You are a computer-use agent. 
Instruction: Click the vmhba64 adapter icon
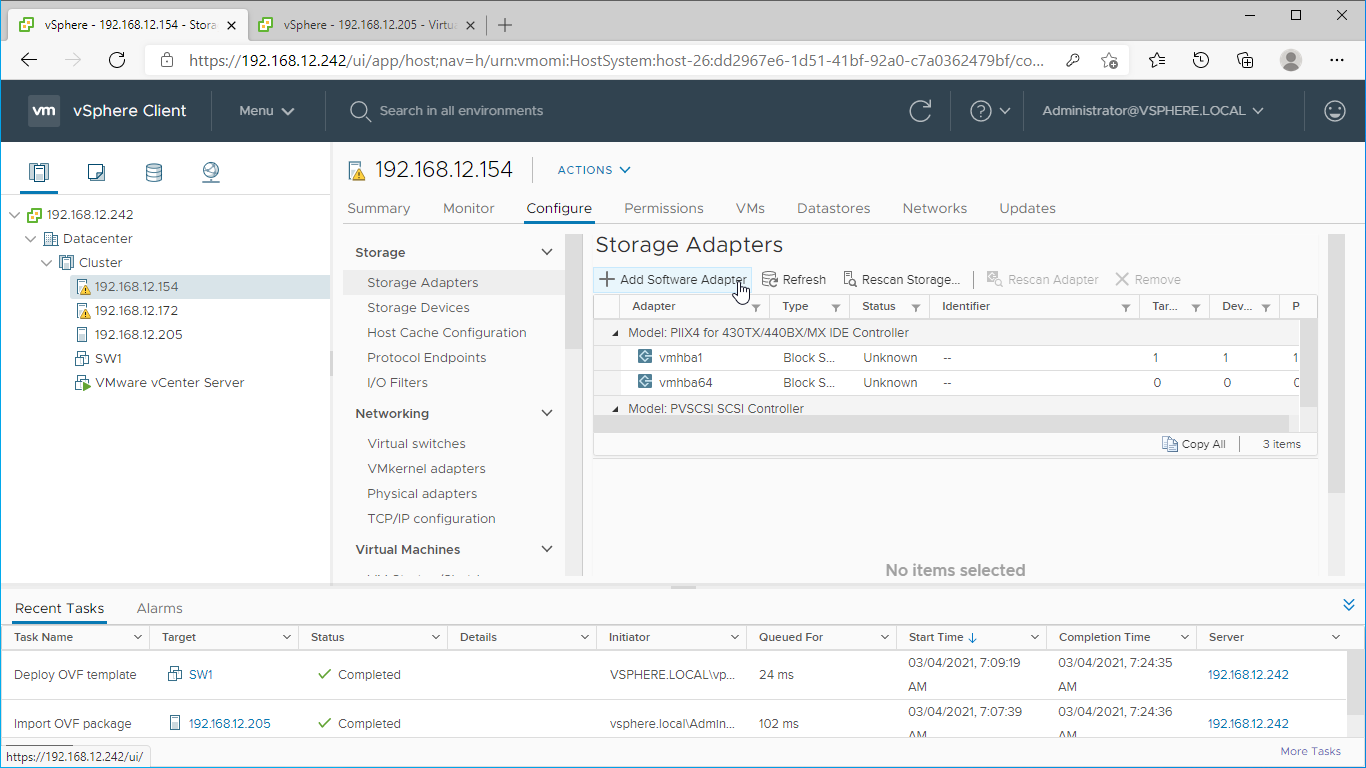pos(645,382)
